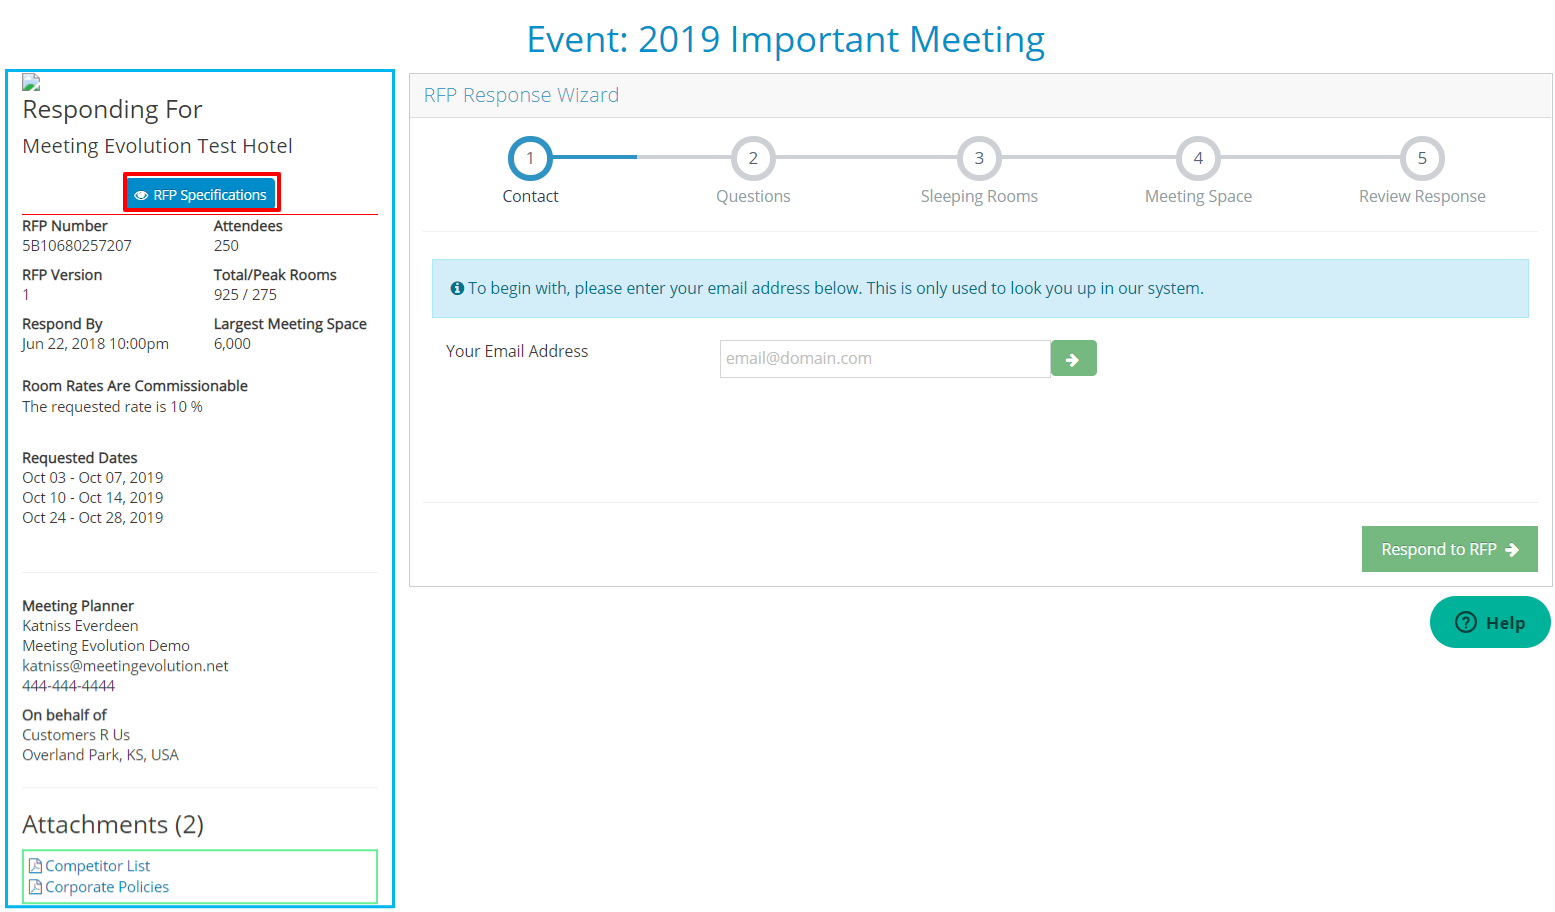The image size is (1555, 912).
Task: Open the Corporate Policies attachment
Action: point(107,887)
